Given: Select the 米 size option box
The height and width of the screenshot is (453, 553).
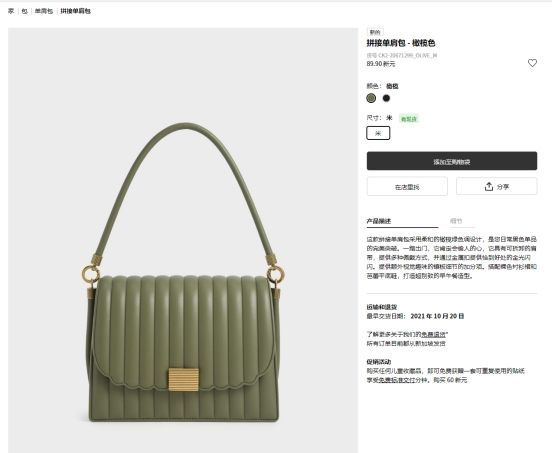Looking at the screenshot, I should [x=378, y=133].
